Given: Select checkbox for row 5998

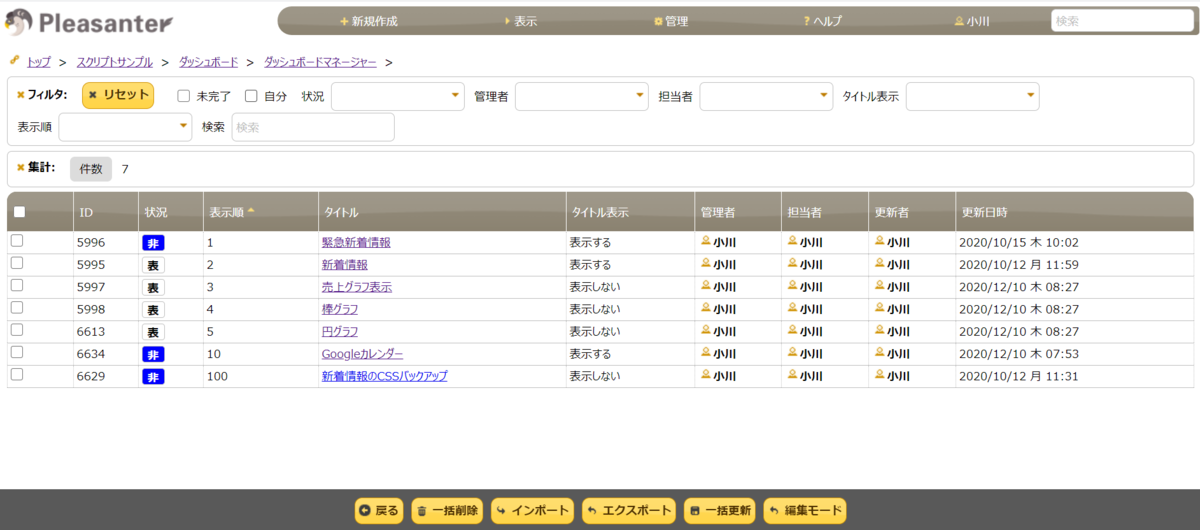Looking at the screenshot, I should point(17,308).
